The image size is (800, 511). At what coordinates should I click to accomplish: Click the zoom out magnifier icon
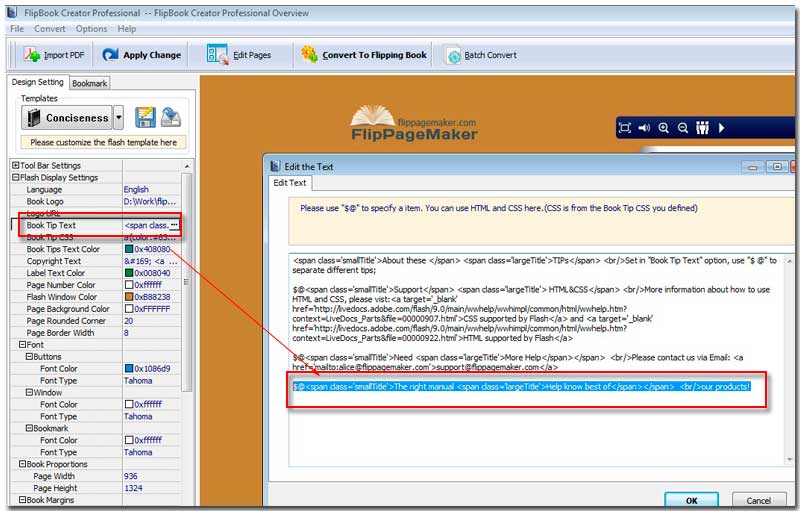coord(683,127)
